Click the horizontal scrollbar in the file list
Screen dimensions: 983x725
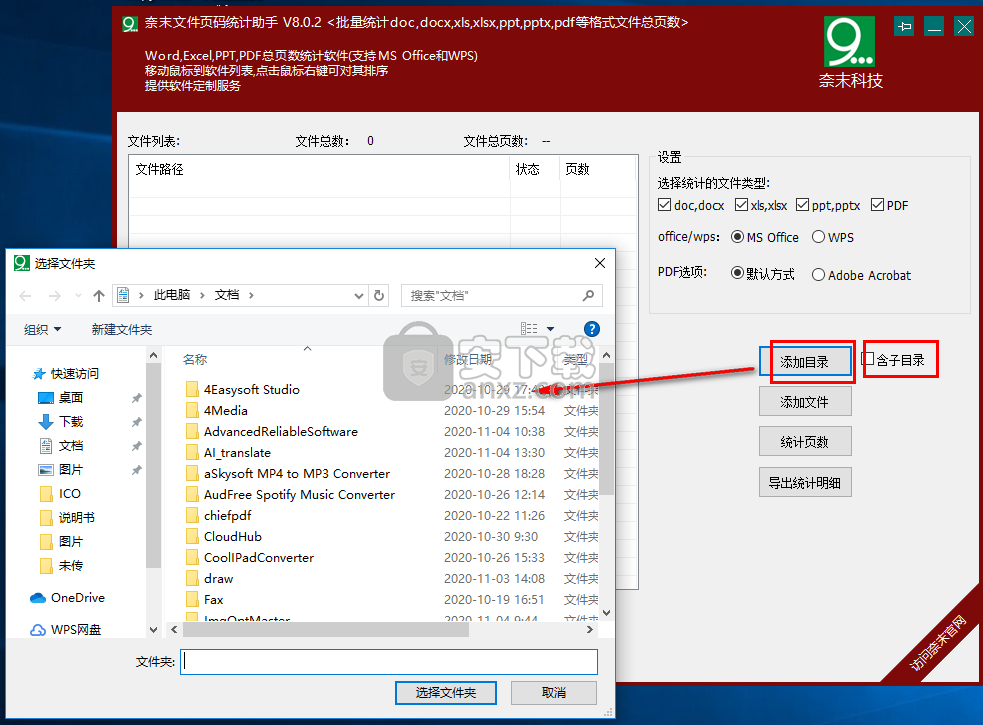[326, 630]
